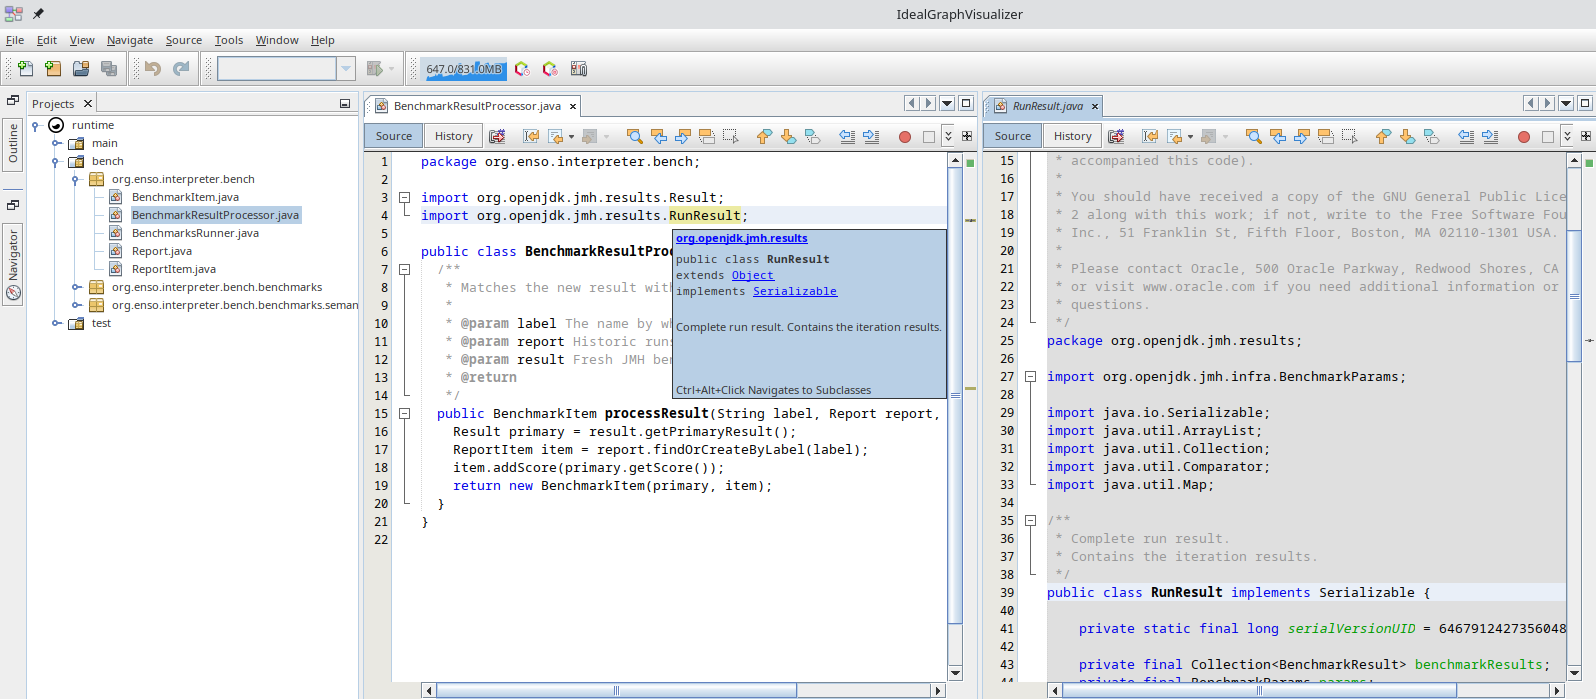Expand the main folder node
The height and width of the screenshot is (699, 1596).
coord(57,143)
